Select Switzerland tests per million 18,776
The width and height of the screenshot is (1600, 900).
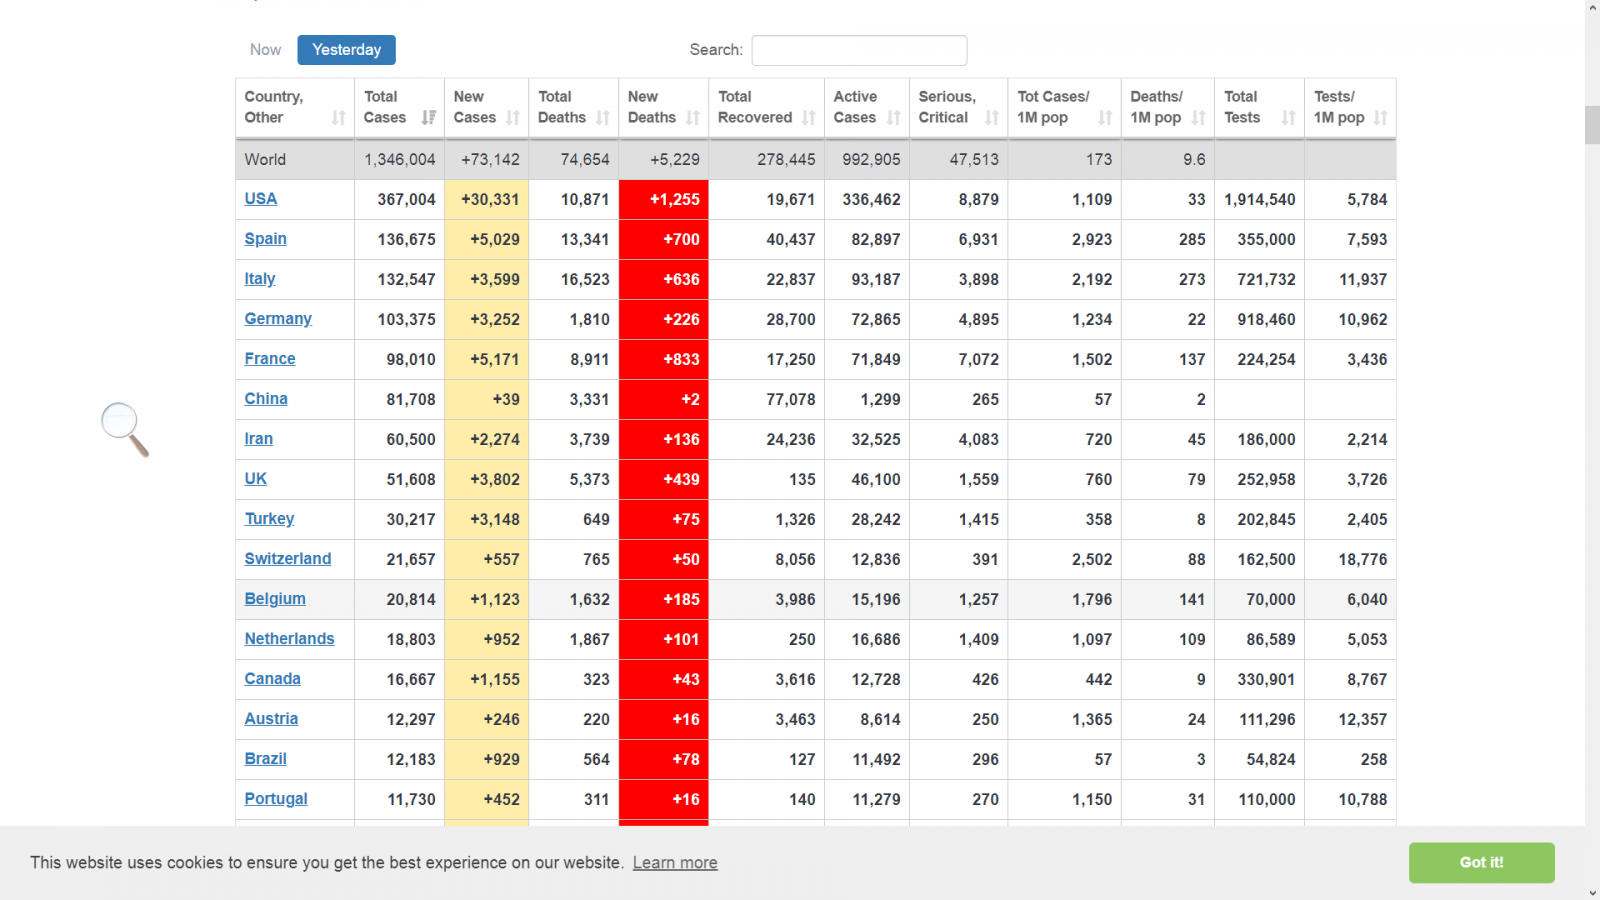point(1350,560)
